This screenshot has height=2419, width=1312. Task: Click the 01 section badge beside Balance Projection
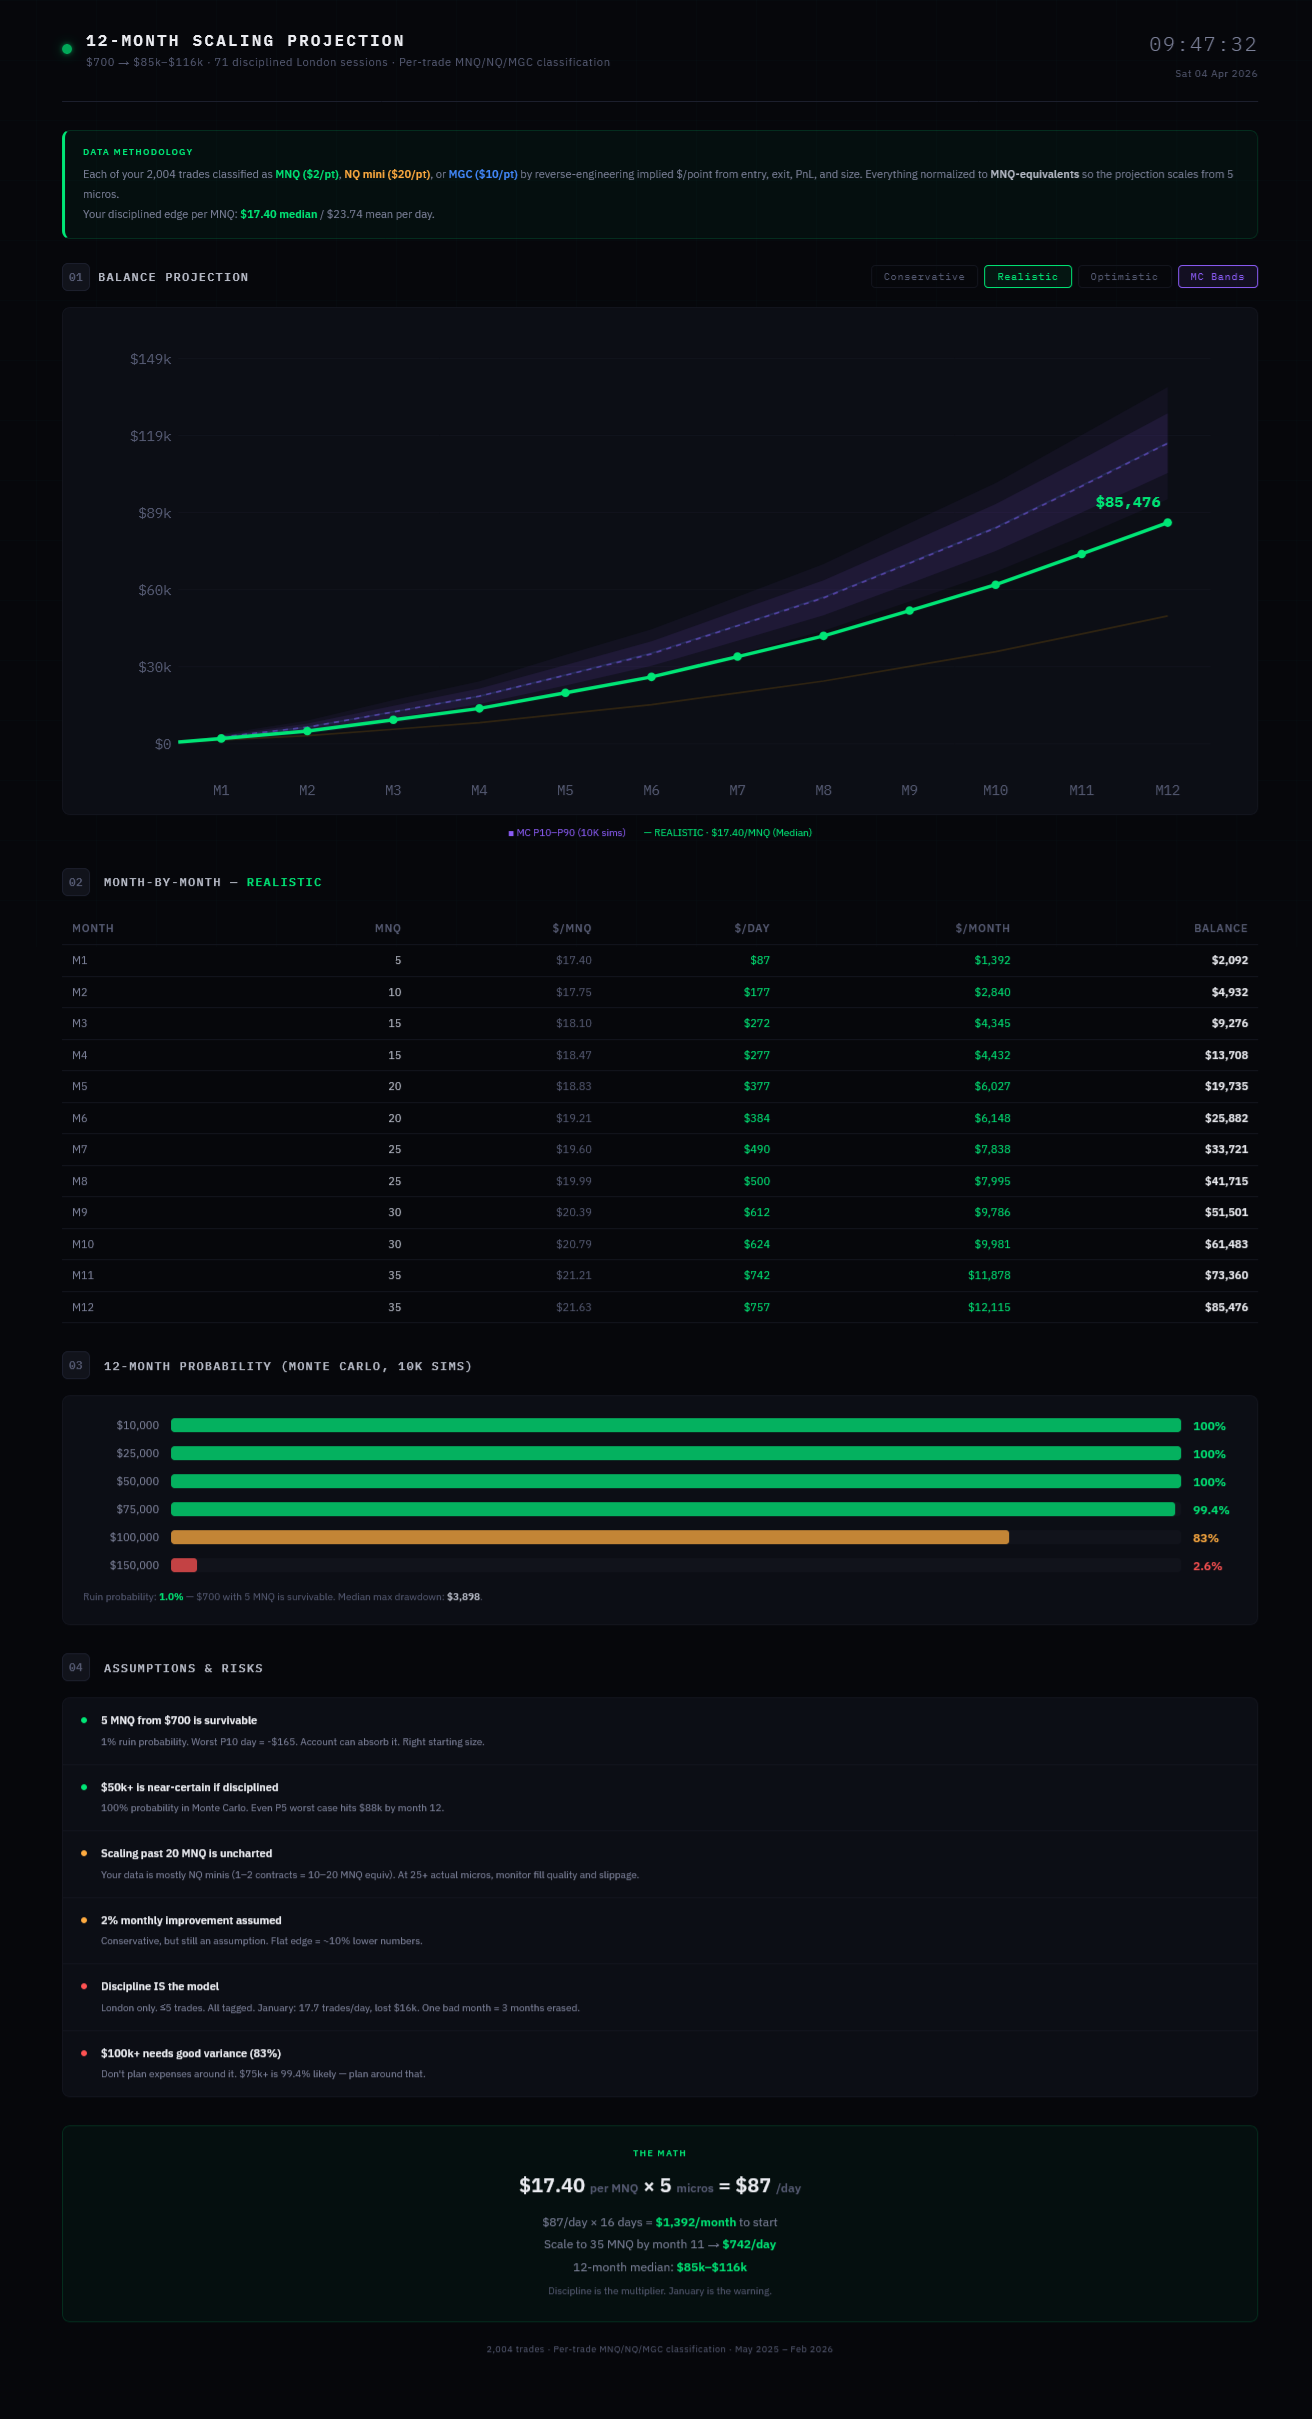[76, 277]
